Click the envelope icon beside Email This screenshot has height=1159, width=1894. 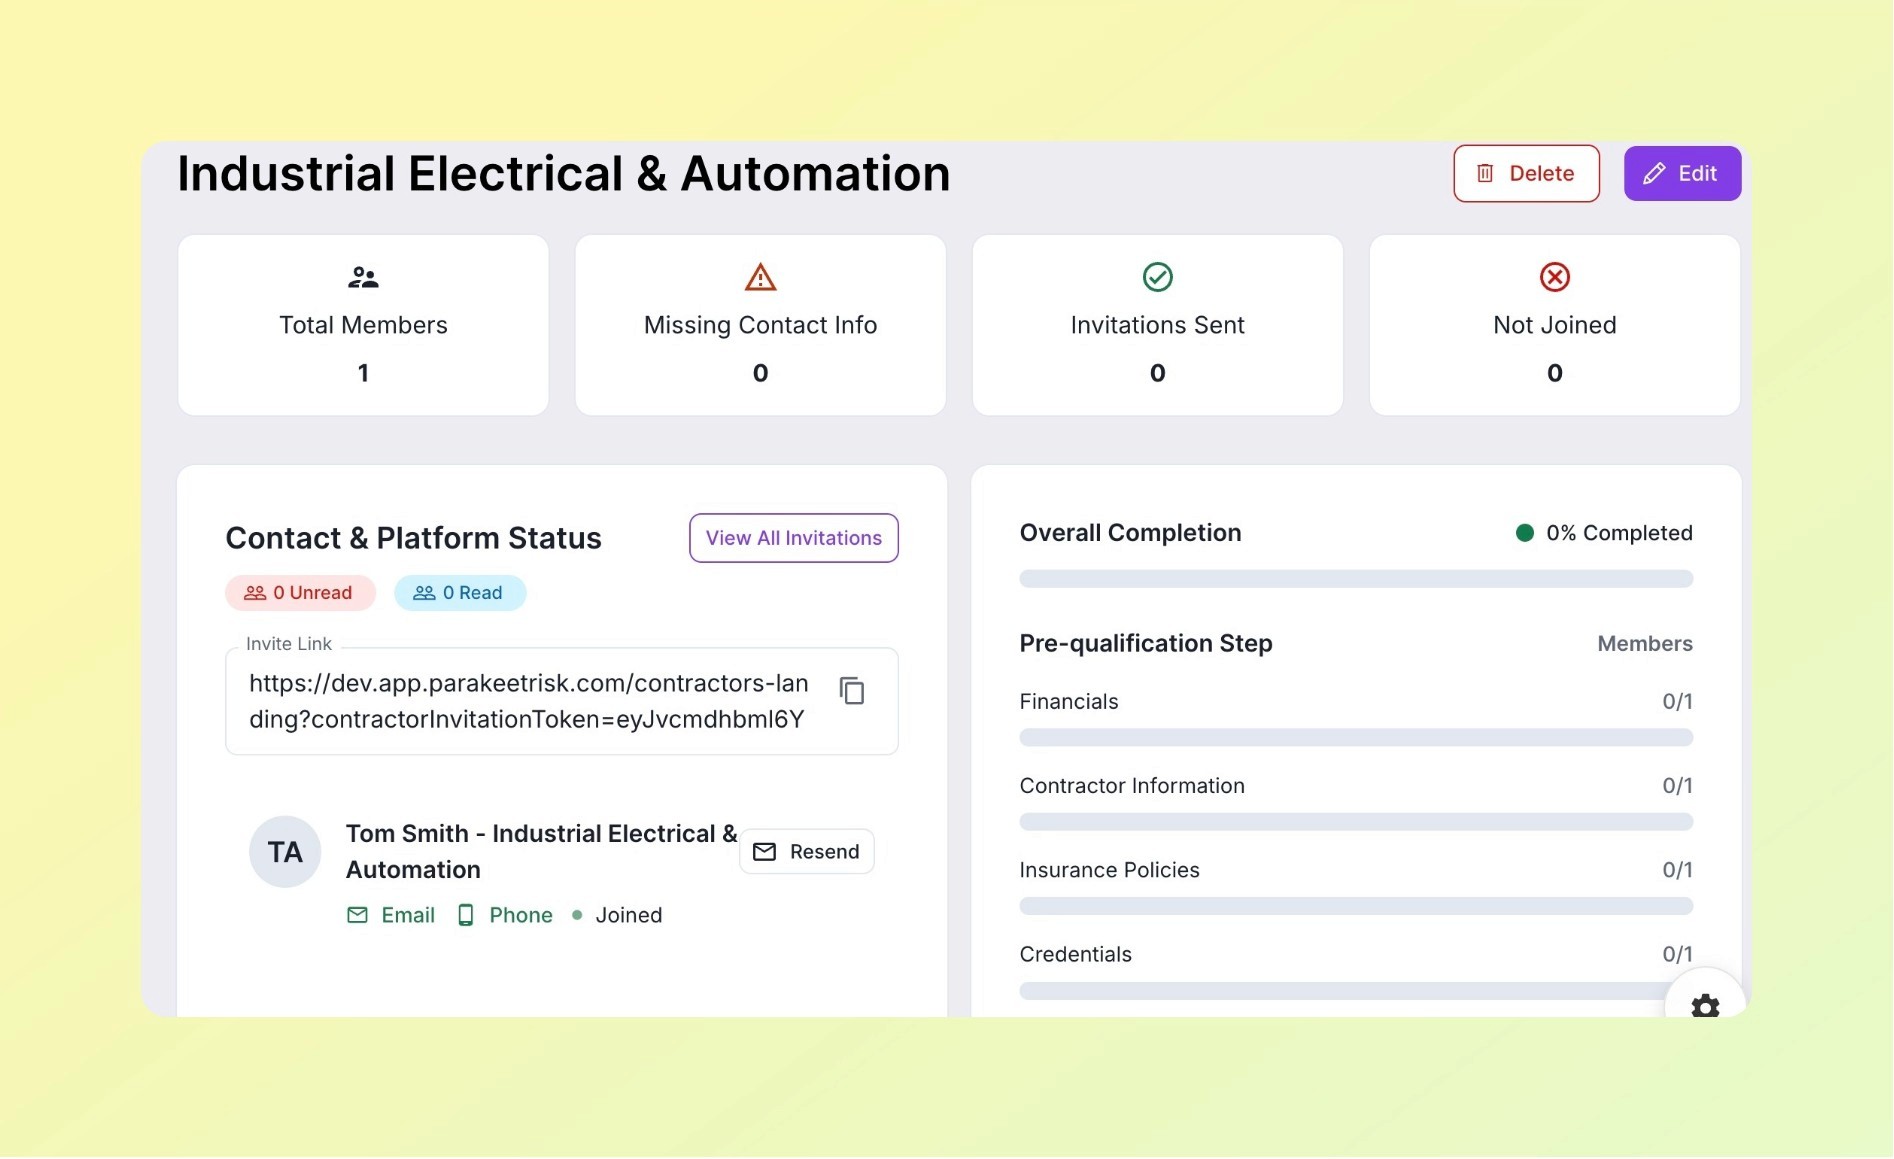click(357, 915)
